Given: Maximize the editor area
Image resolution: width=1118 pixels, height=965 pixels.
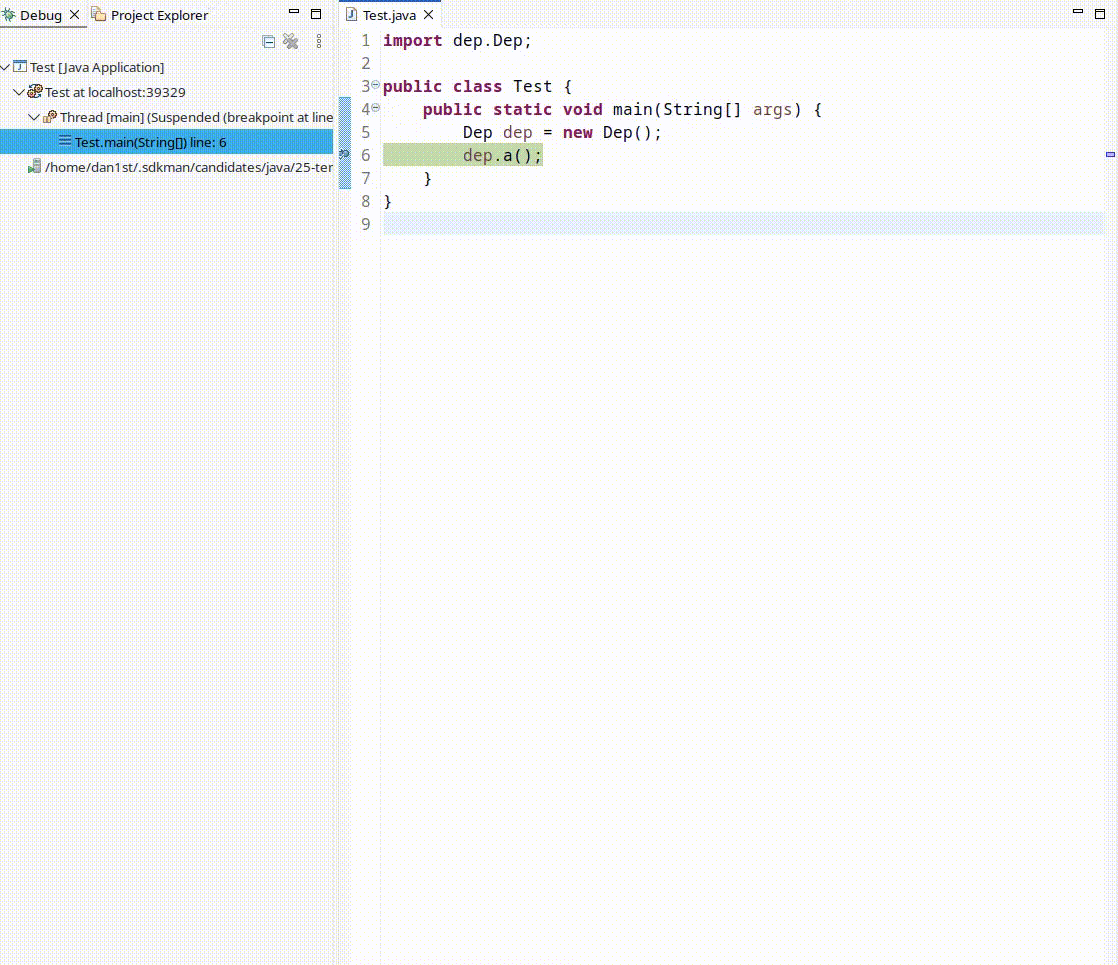Looking at the screenshot, I should pyautogui.click(x=1099, y=14).
